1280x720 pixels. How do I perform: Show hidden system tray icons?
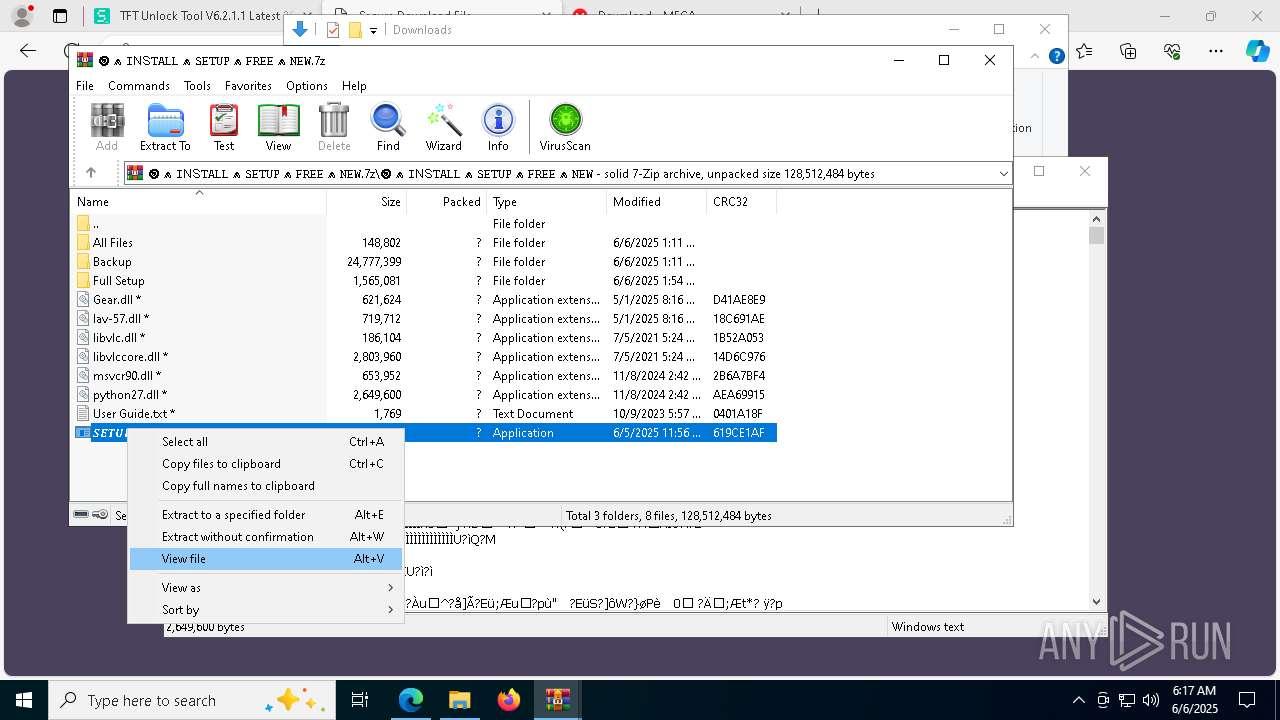pos(1078,700)
